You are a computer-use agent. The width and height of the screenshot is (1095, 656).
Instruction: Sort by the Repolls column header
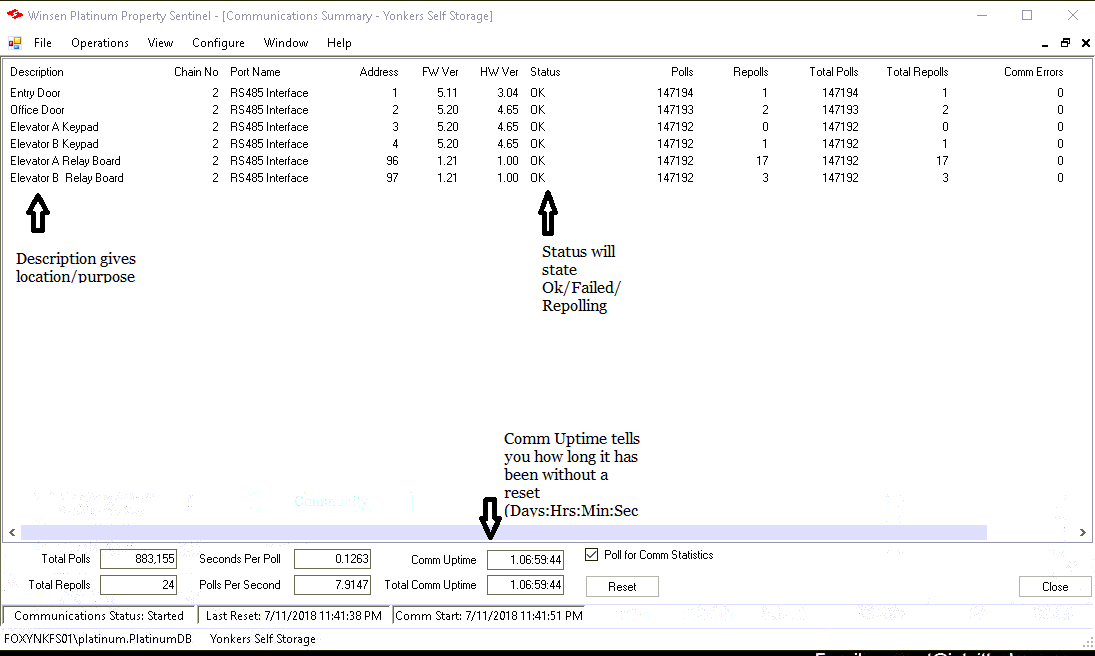click(750, 72)
